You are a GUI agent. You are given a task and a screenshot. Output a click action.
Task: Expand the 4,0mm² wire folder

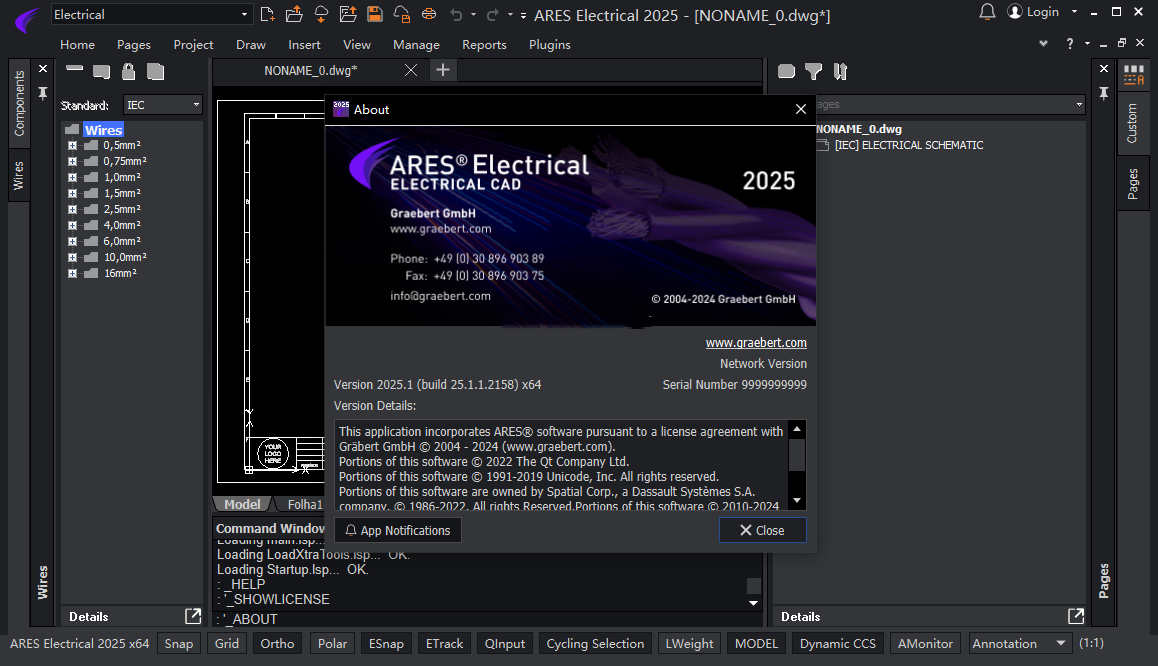(72, 225)
